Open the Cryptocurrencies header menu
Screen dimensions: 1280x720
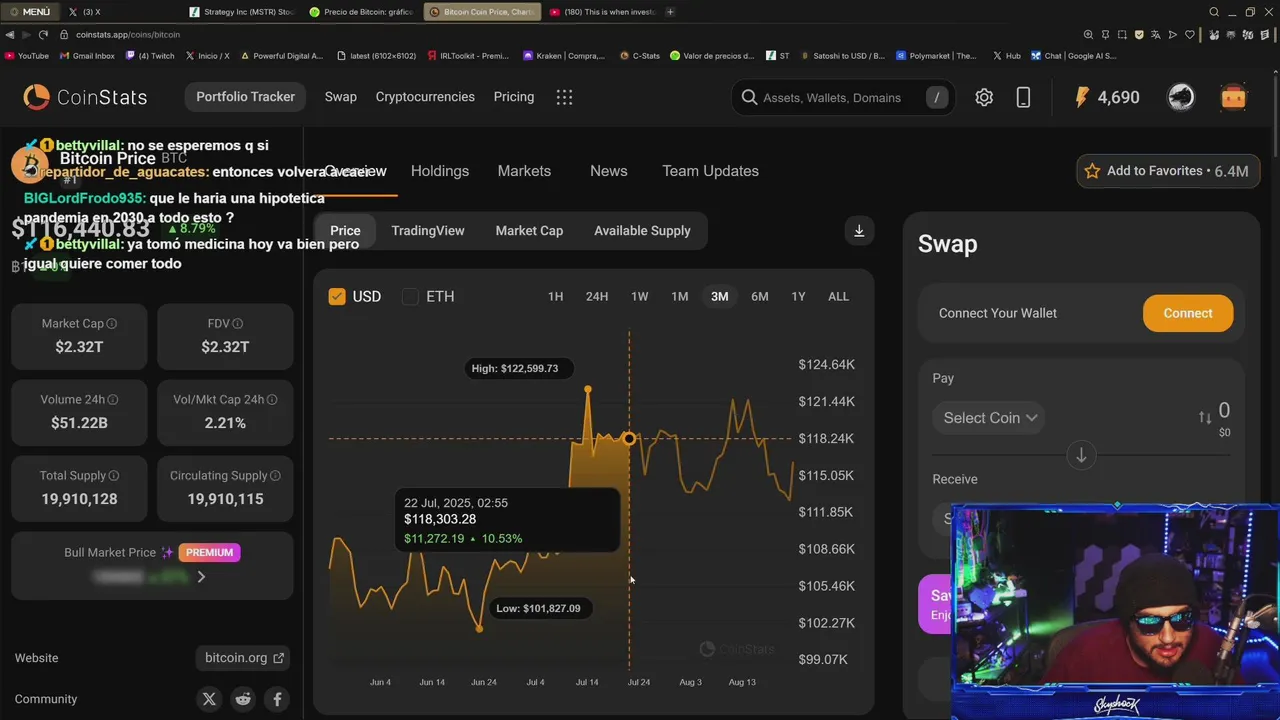point(425,97)
